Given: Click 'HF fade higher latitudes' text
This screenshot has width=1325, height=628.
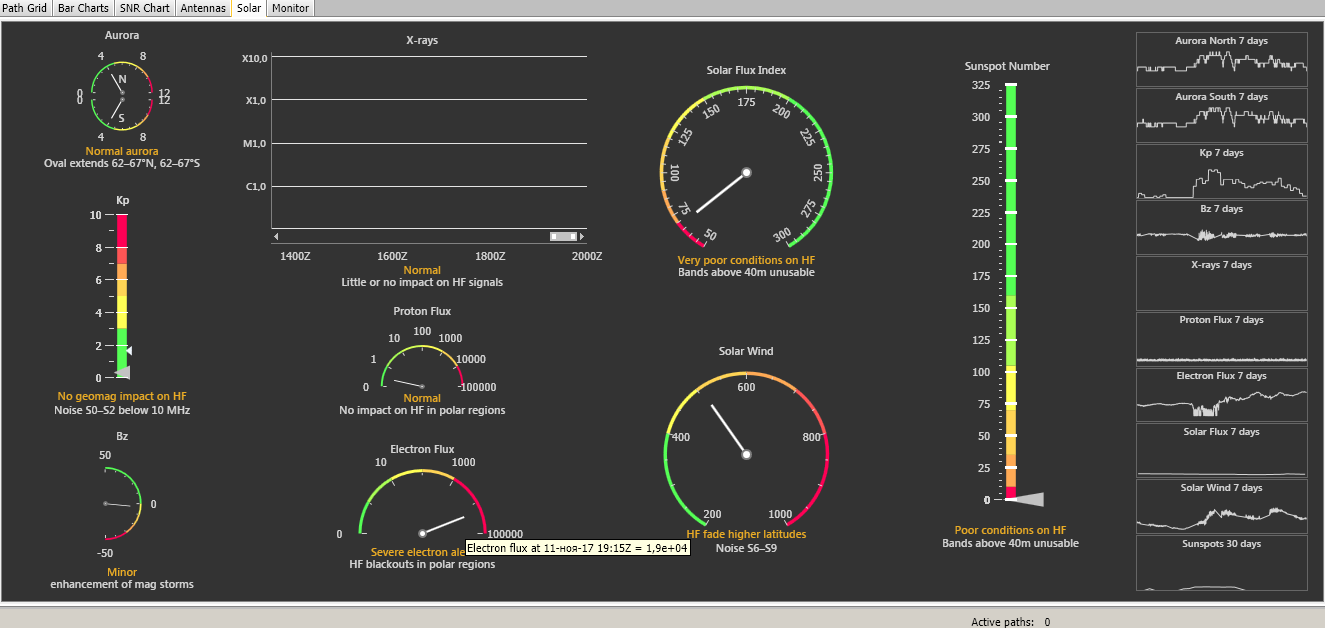Looking at the screenshot, I should [x=746, y=534].
